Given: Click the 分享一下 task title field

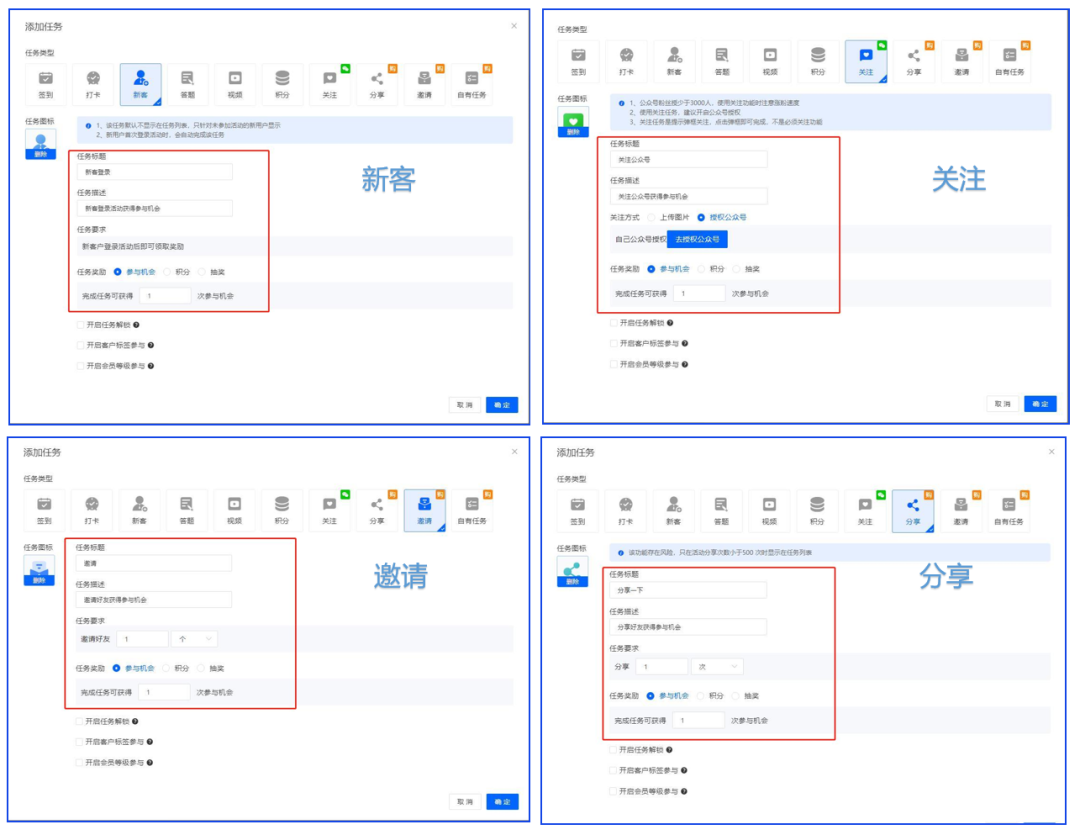Looking at the screenshot, I should pyautogui.click(x=688, y=590).
